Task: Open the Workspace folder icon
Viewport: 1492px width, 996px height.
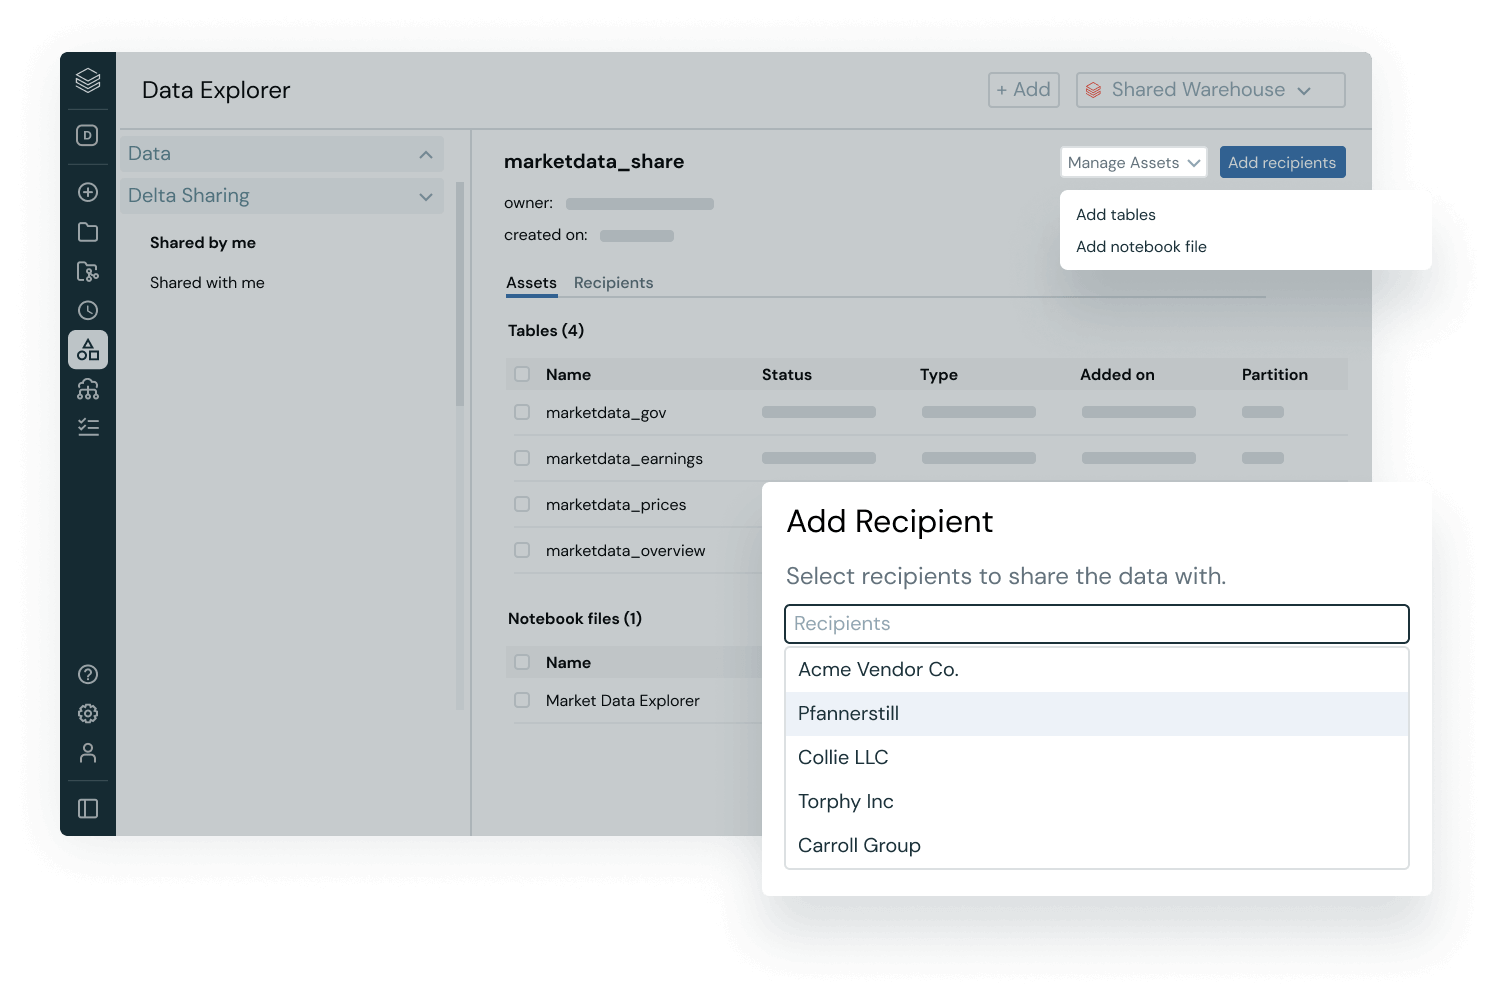Action: pyautogui.click(x=87, y=231)
